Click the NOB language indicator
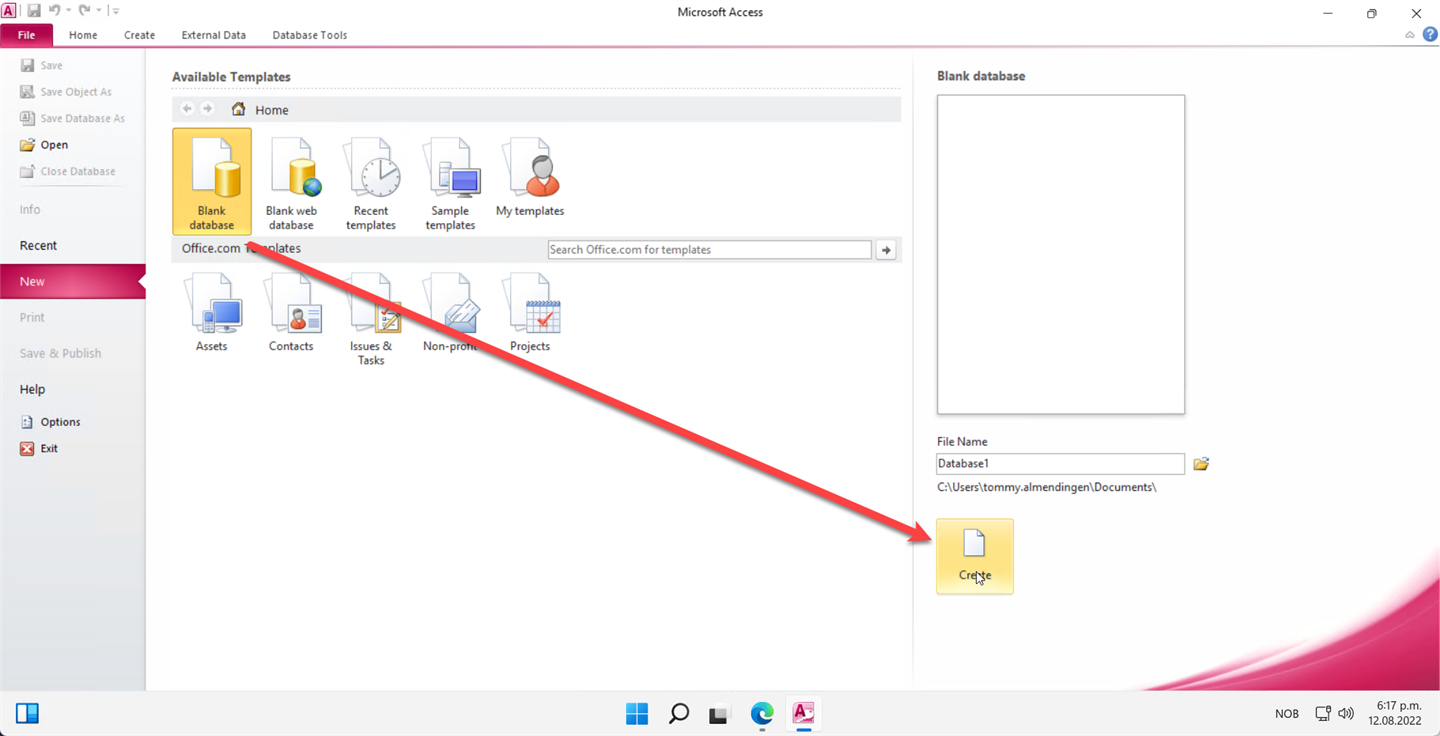 (x=1287, y=714)
